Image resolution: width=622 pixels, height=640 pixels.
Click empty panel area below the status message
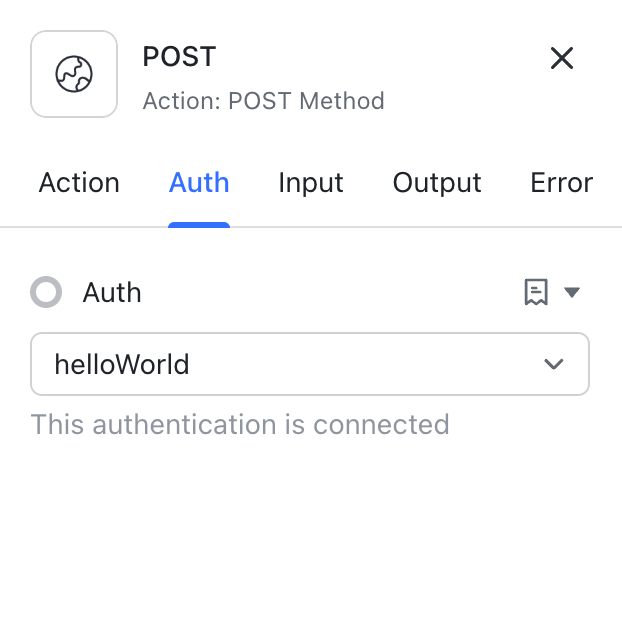pos(310,540)
